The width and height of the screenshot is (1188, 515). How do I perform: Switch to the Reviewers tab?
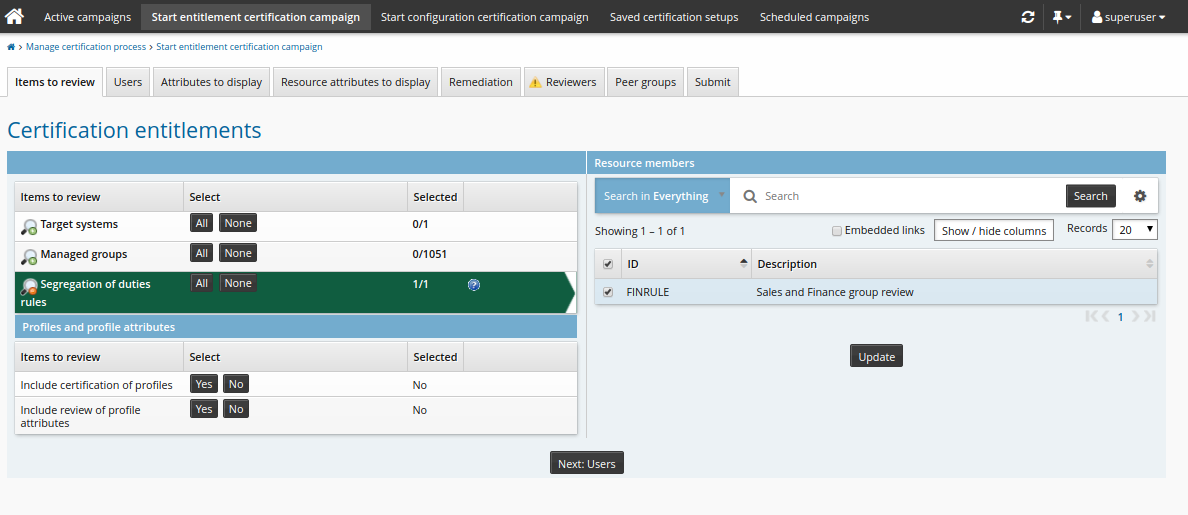click(562, 82)
